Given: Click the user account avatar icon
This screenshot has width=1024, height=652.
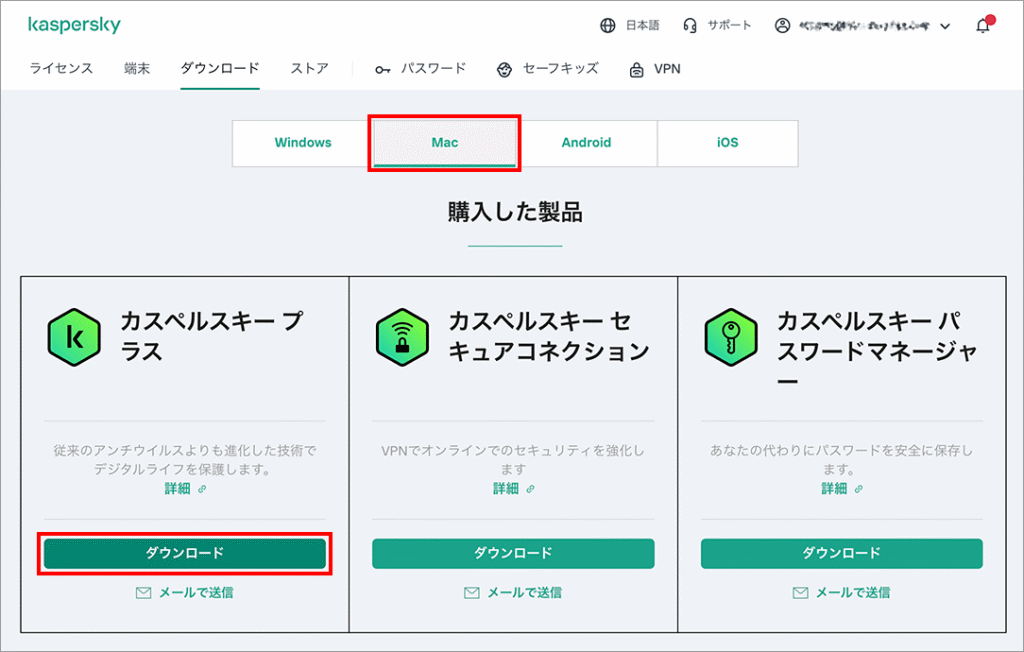Looking at the screenshot, I should [782, 25].
